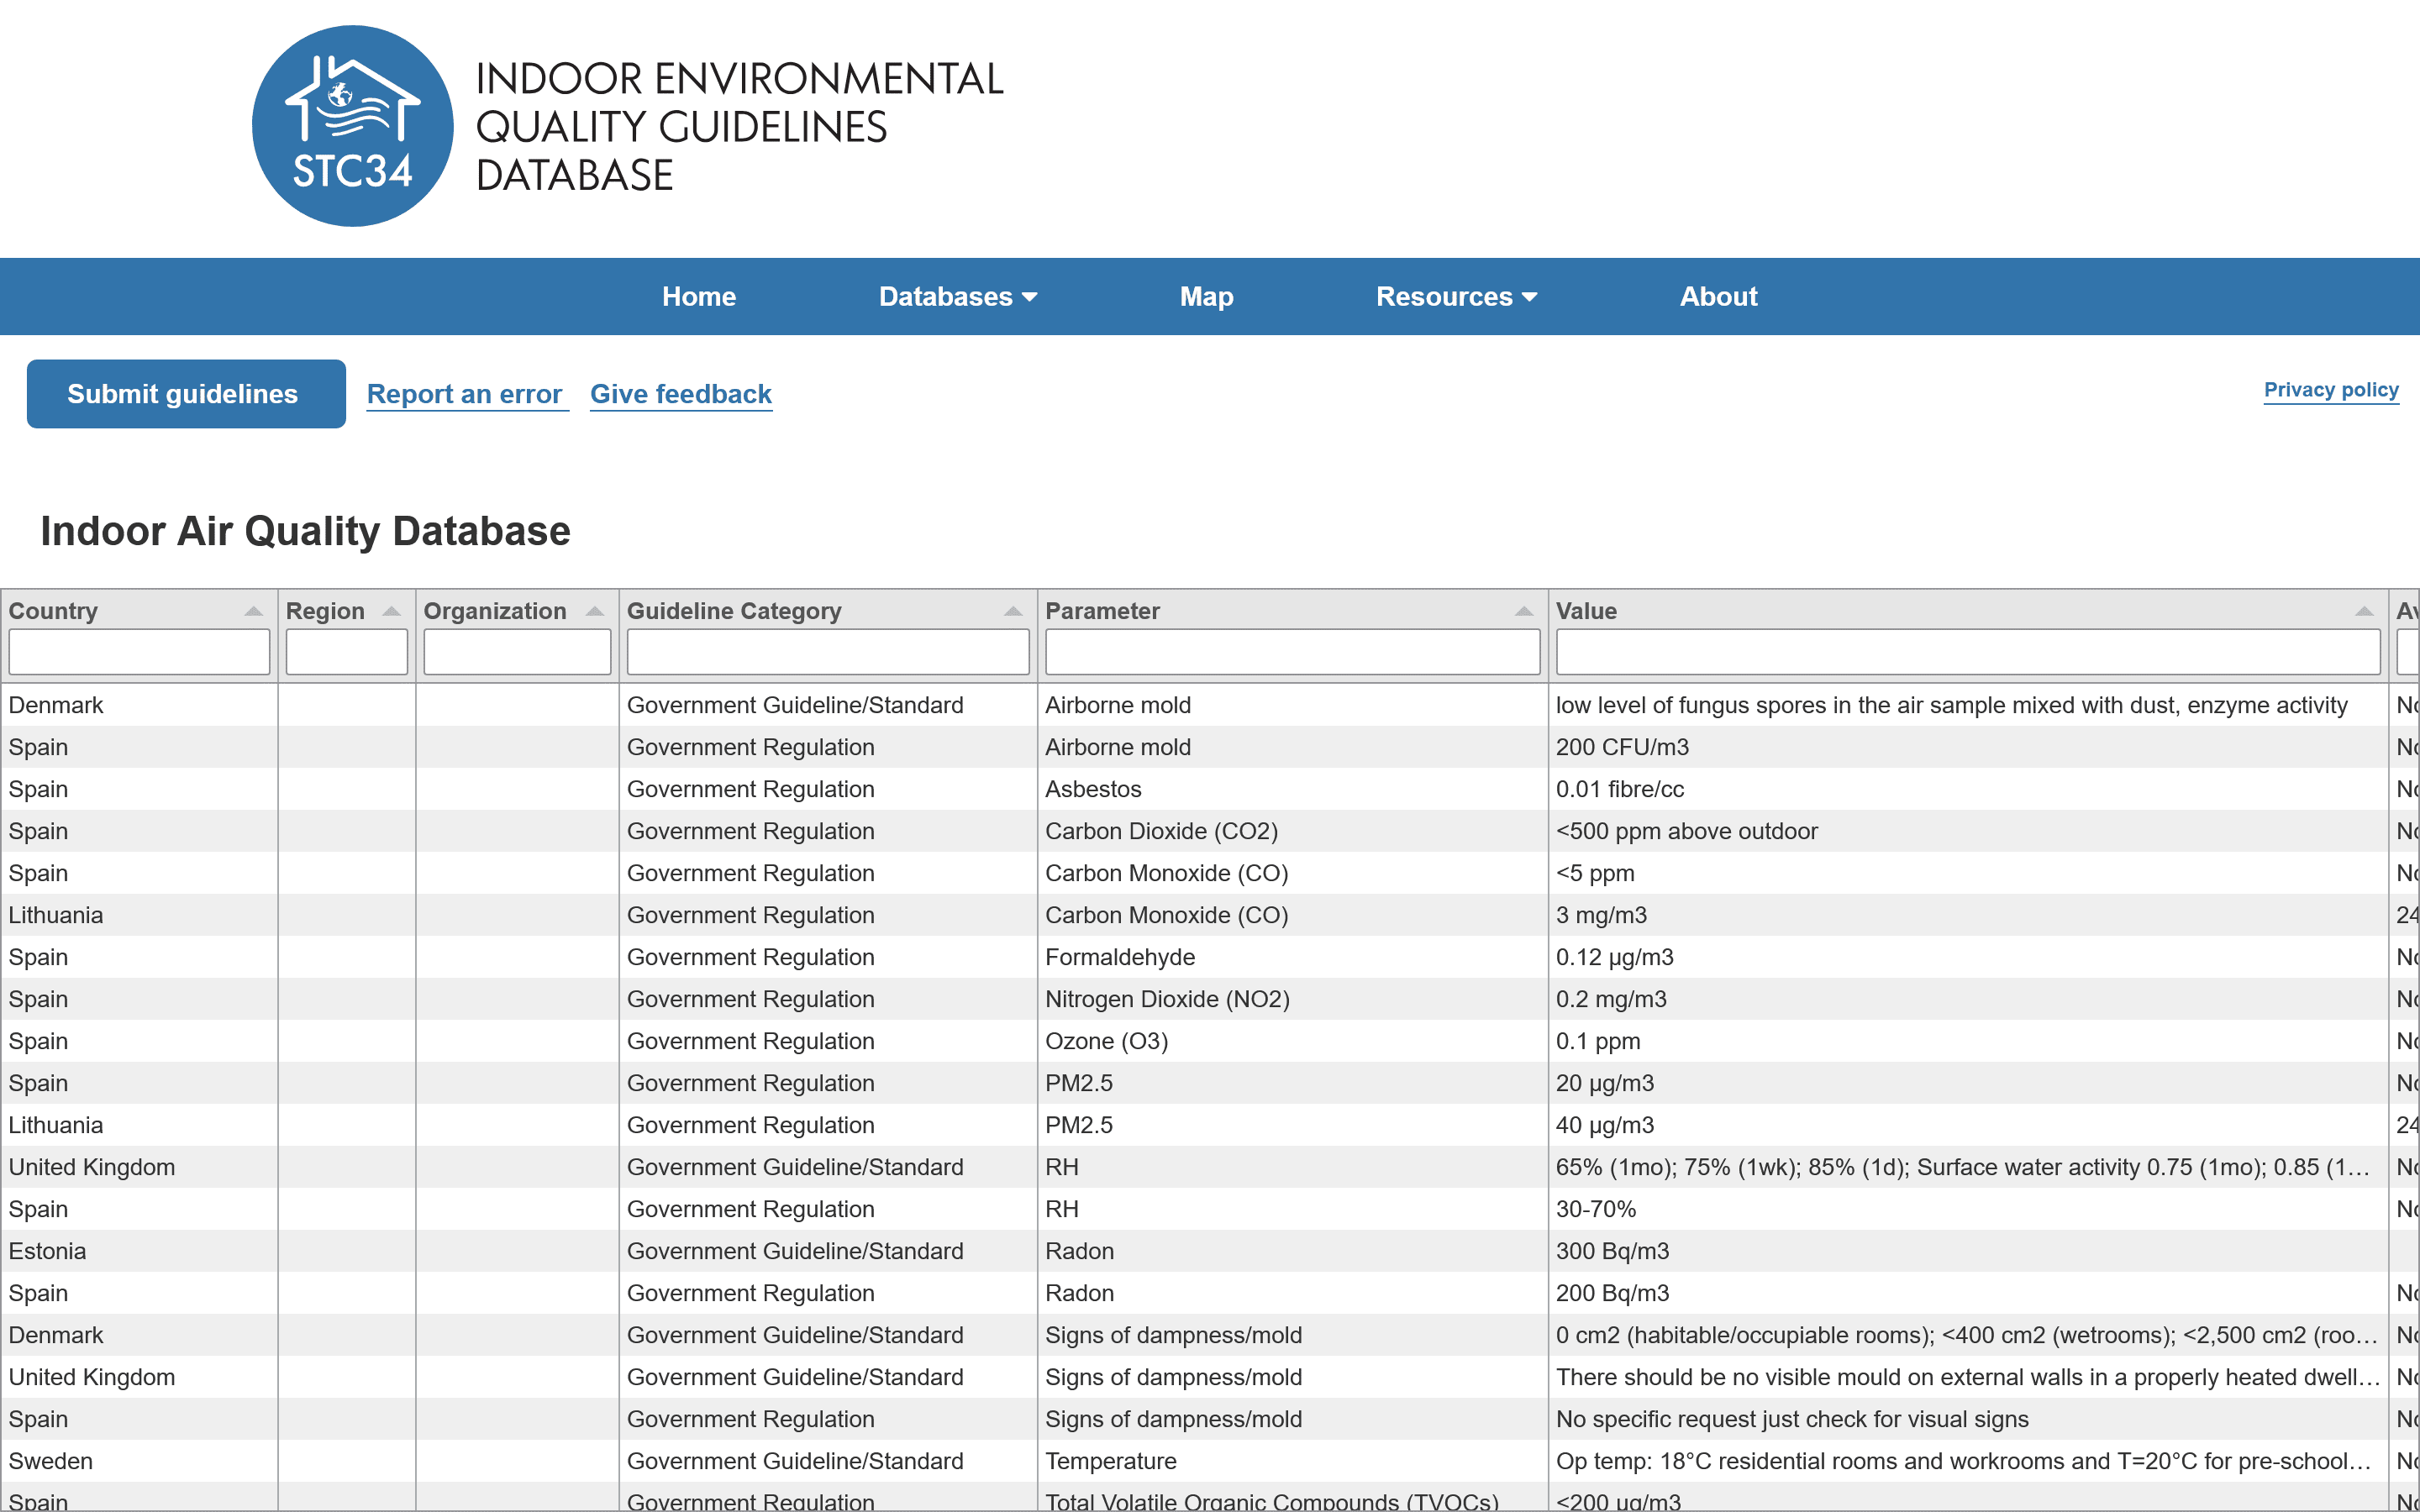
Task: Select the '0.2 mg/m3' value cell
Action: pyautogui.click(x=1968, y=999)
